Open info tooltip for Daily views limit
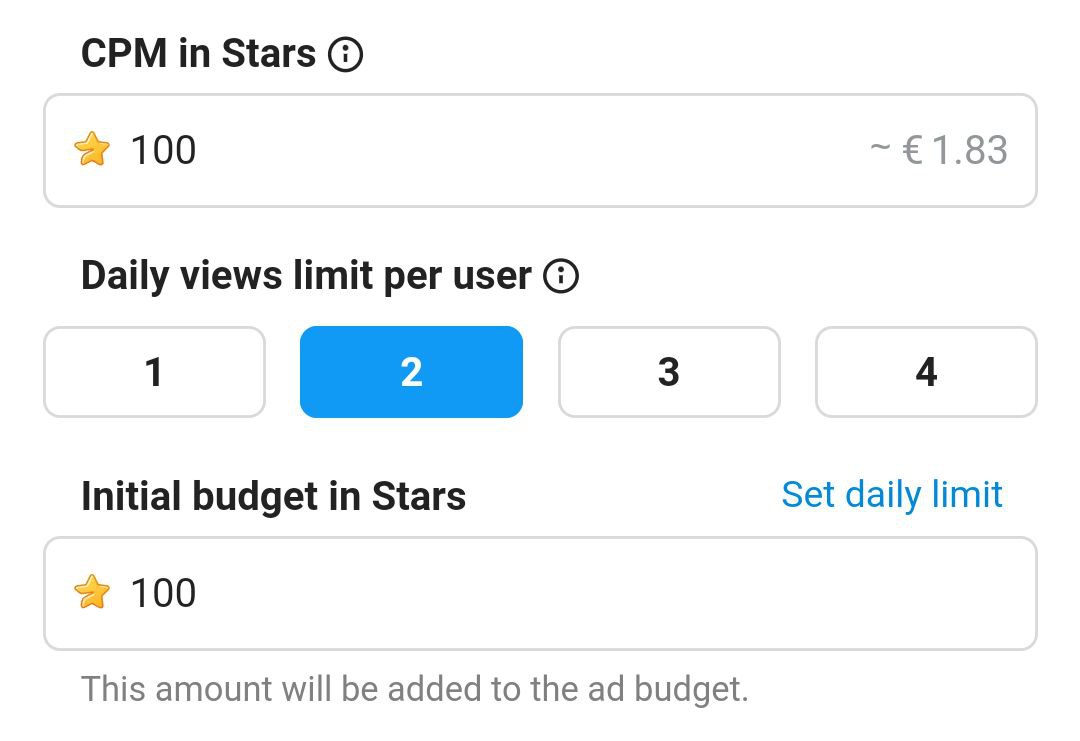 561,276
